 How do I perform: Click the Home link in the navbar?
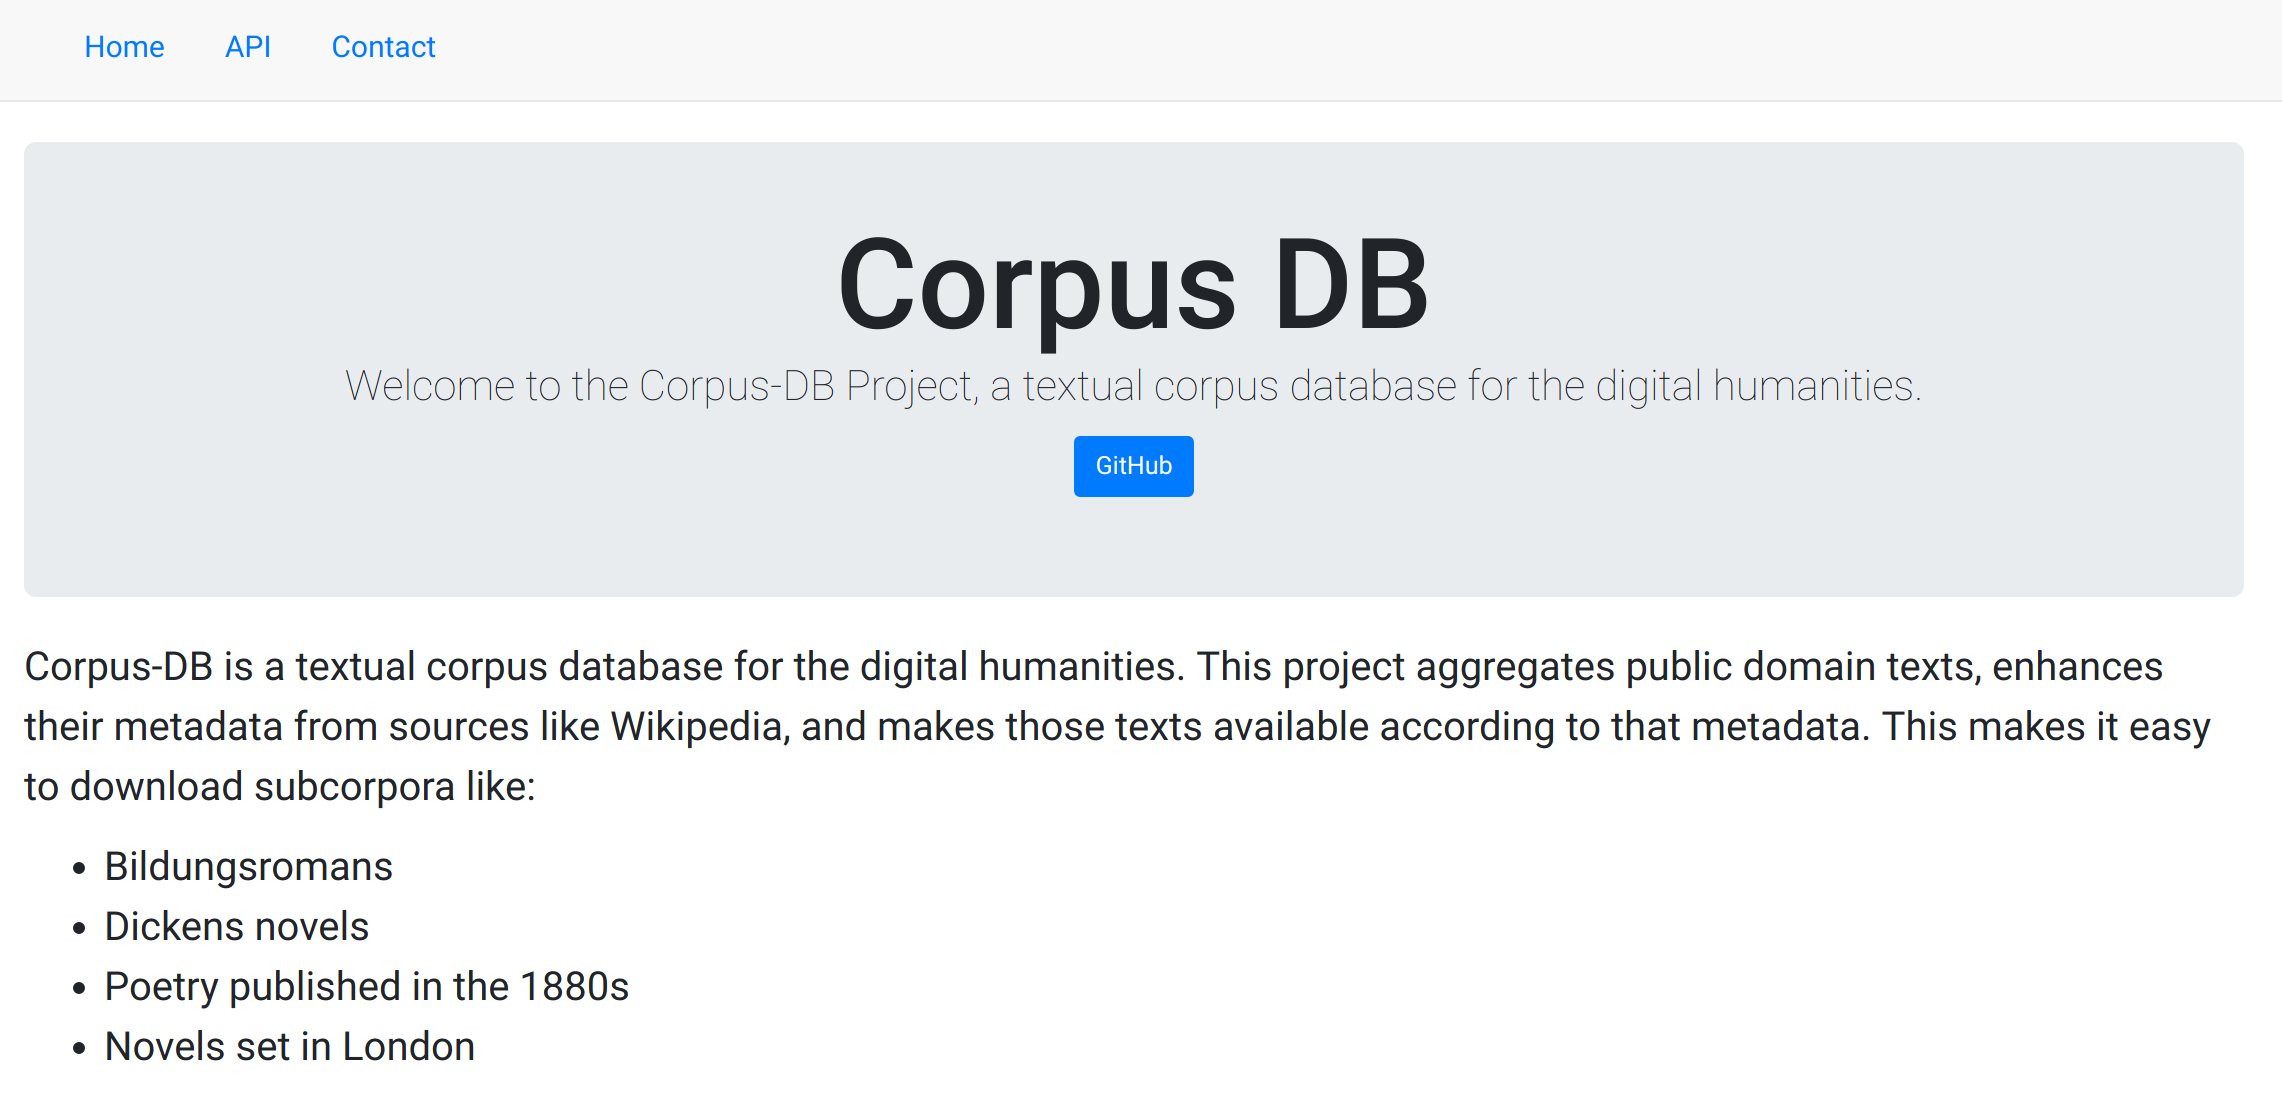click(124, 47)
